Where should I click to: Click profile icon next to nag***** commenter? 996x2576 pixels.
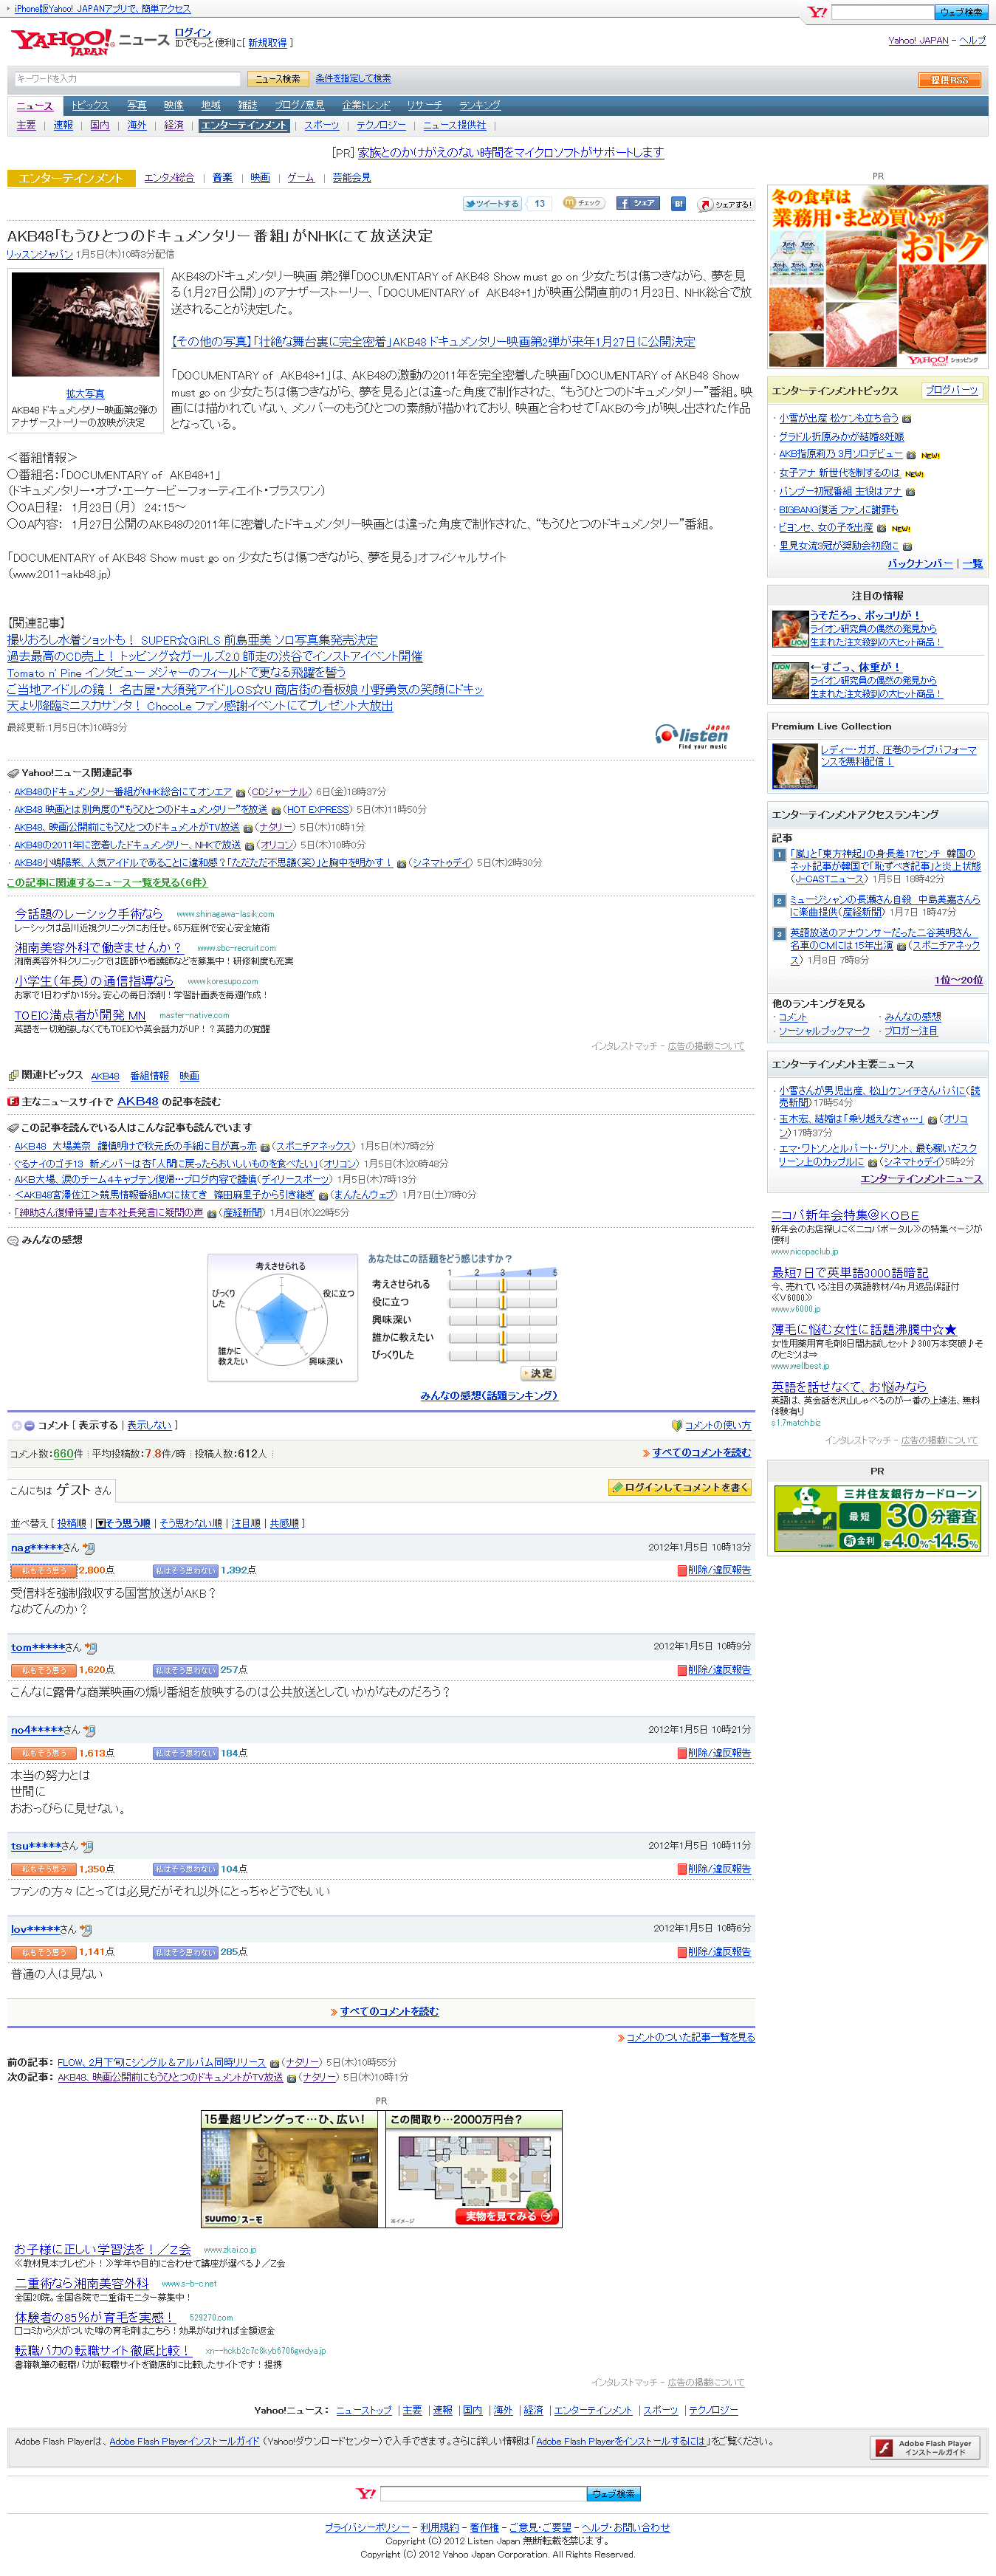click(89, 1548)
